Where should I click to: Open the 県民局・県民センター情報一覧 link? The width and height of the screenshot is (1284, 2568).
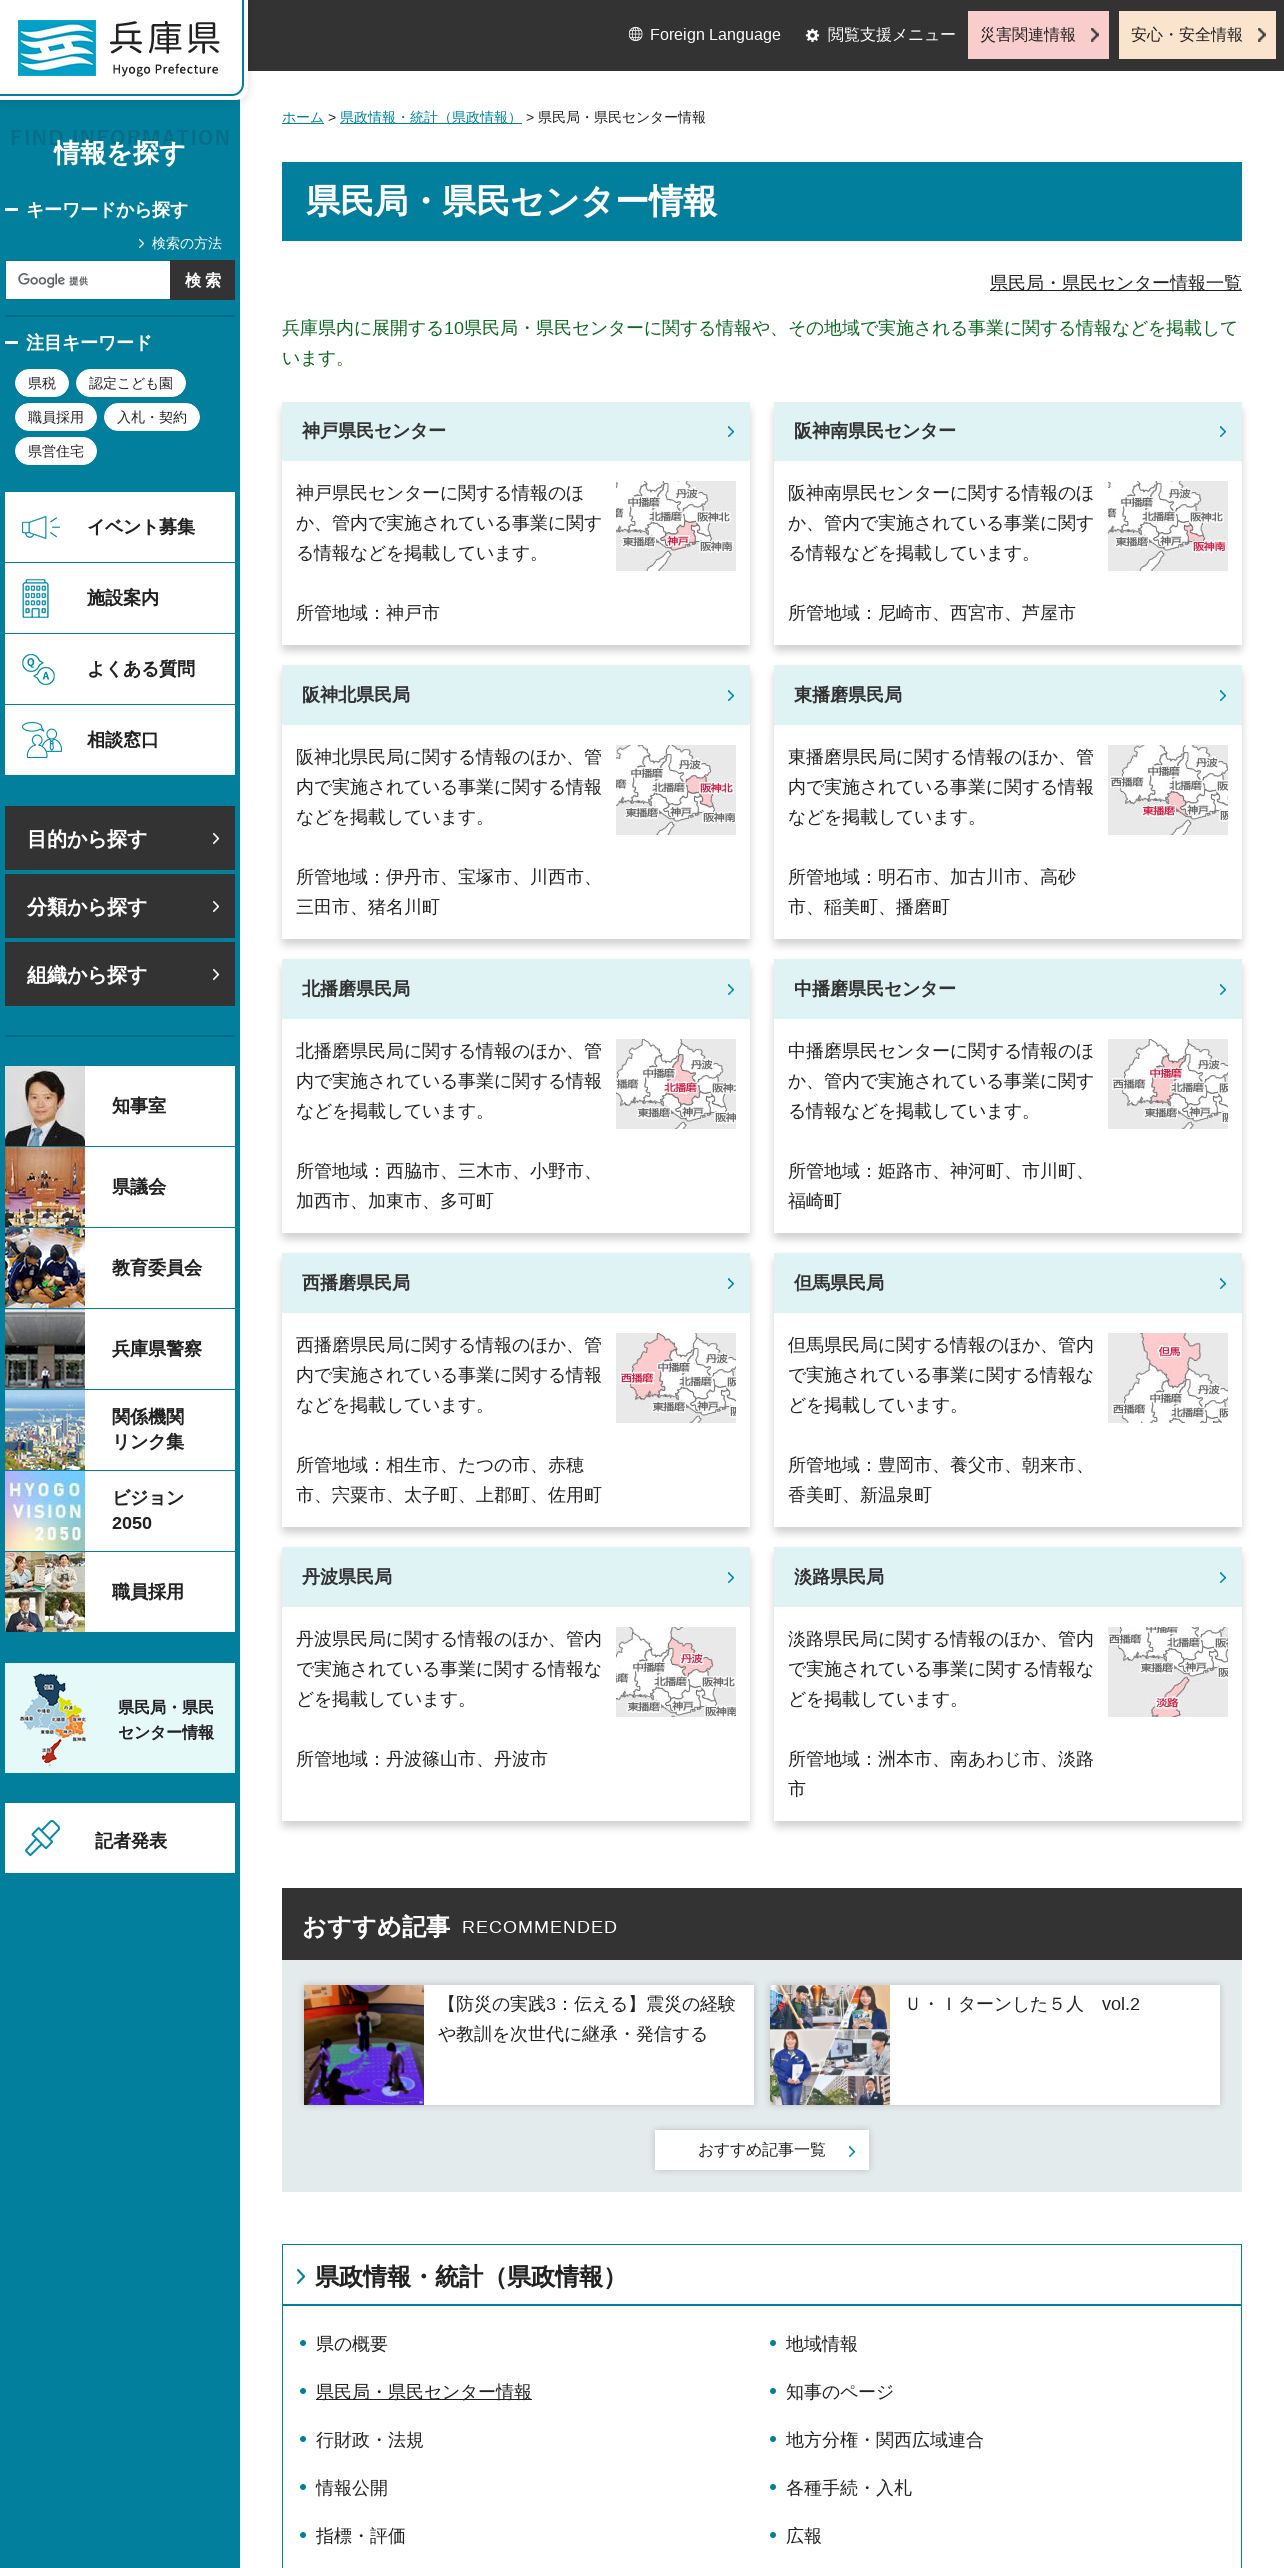[x=1116, y=283]
